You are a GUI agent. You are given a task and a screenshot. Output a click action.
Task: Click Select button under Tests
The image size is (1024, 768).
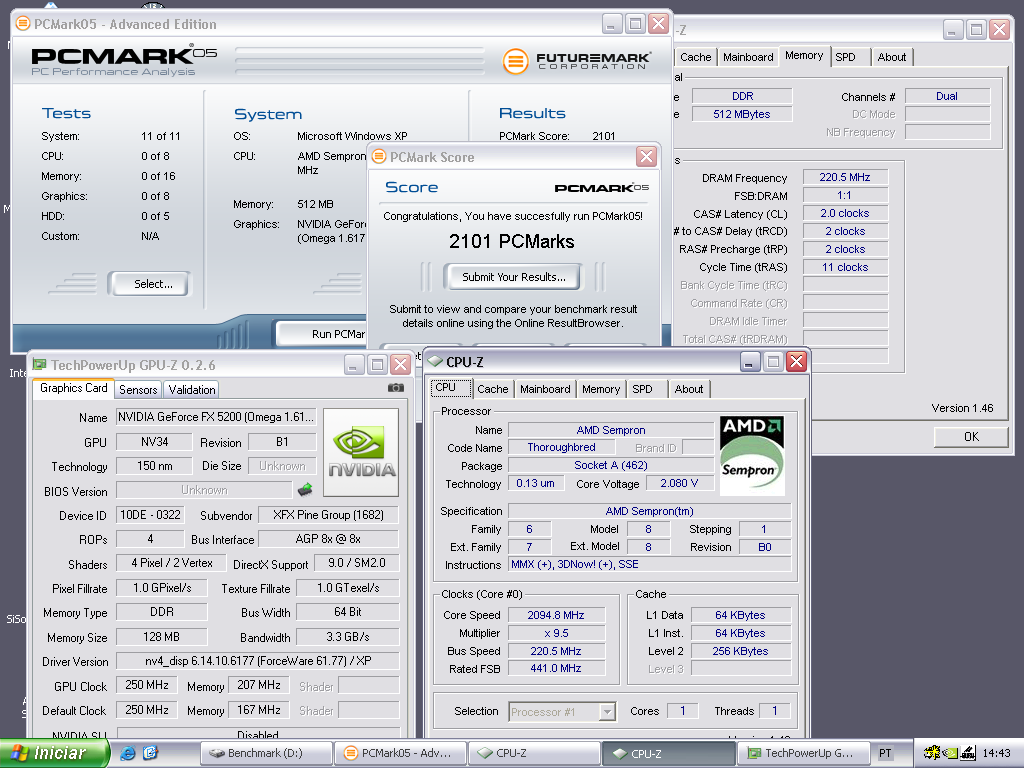150,284
